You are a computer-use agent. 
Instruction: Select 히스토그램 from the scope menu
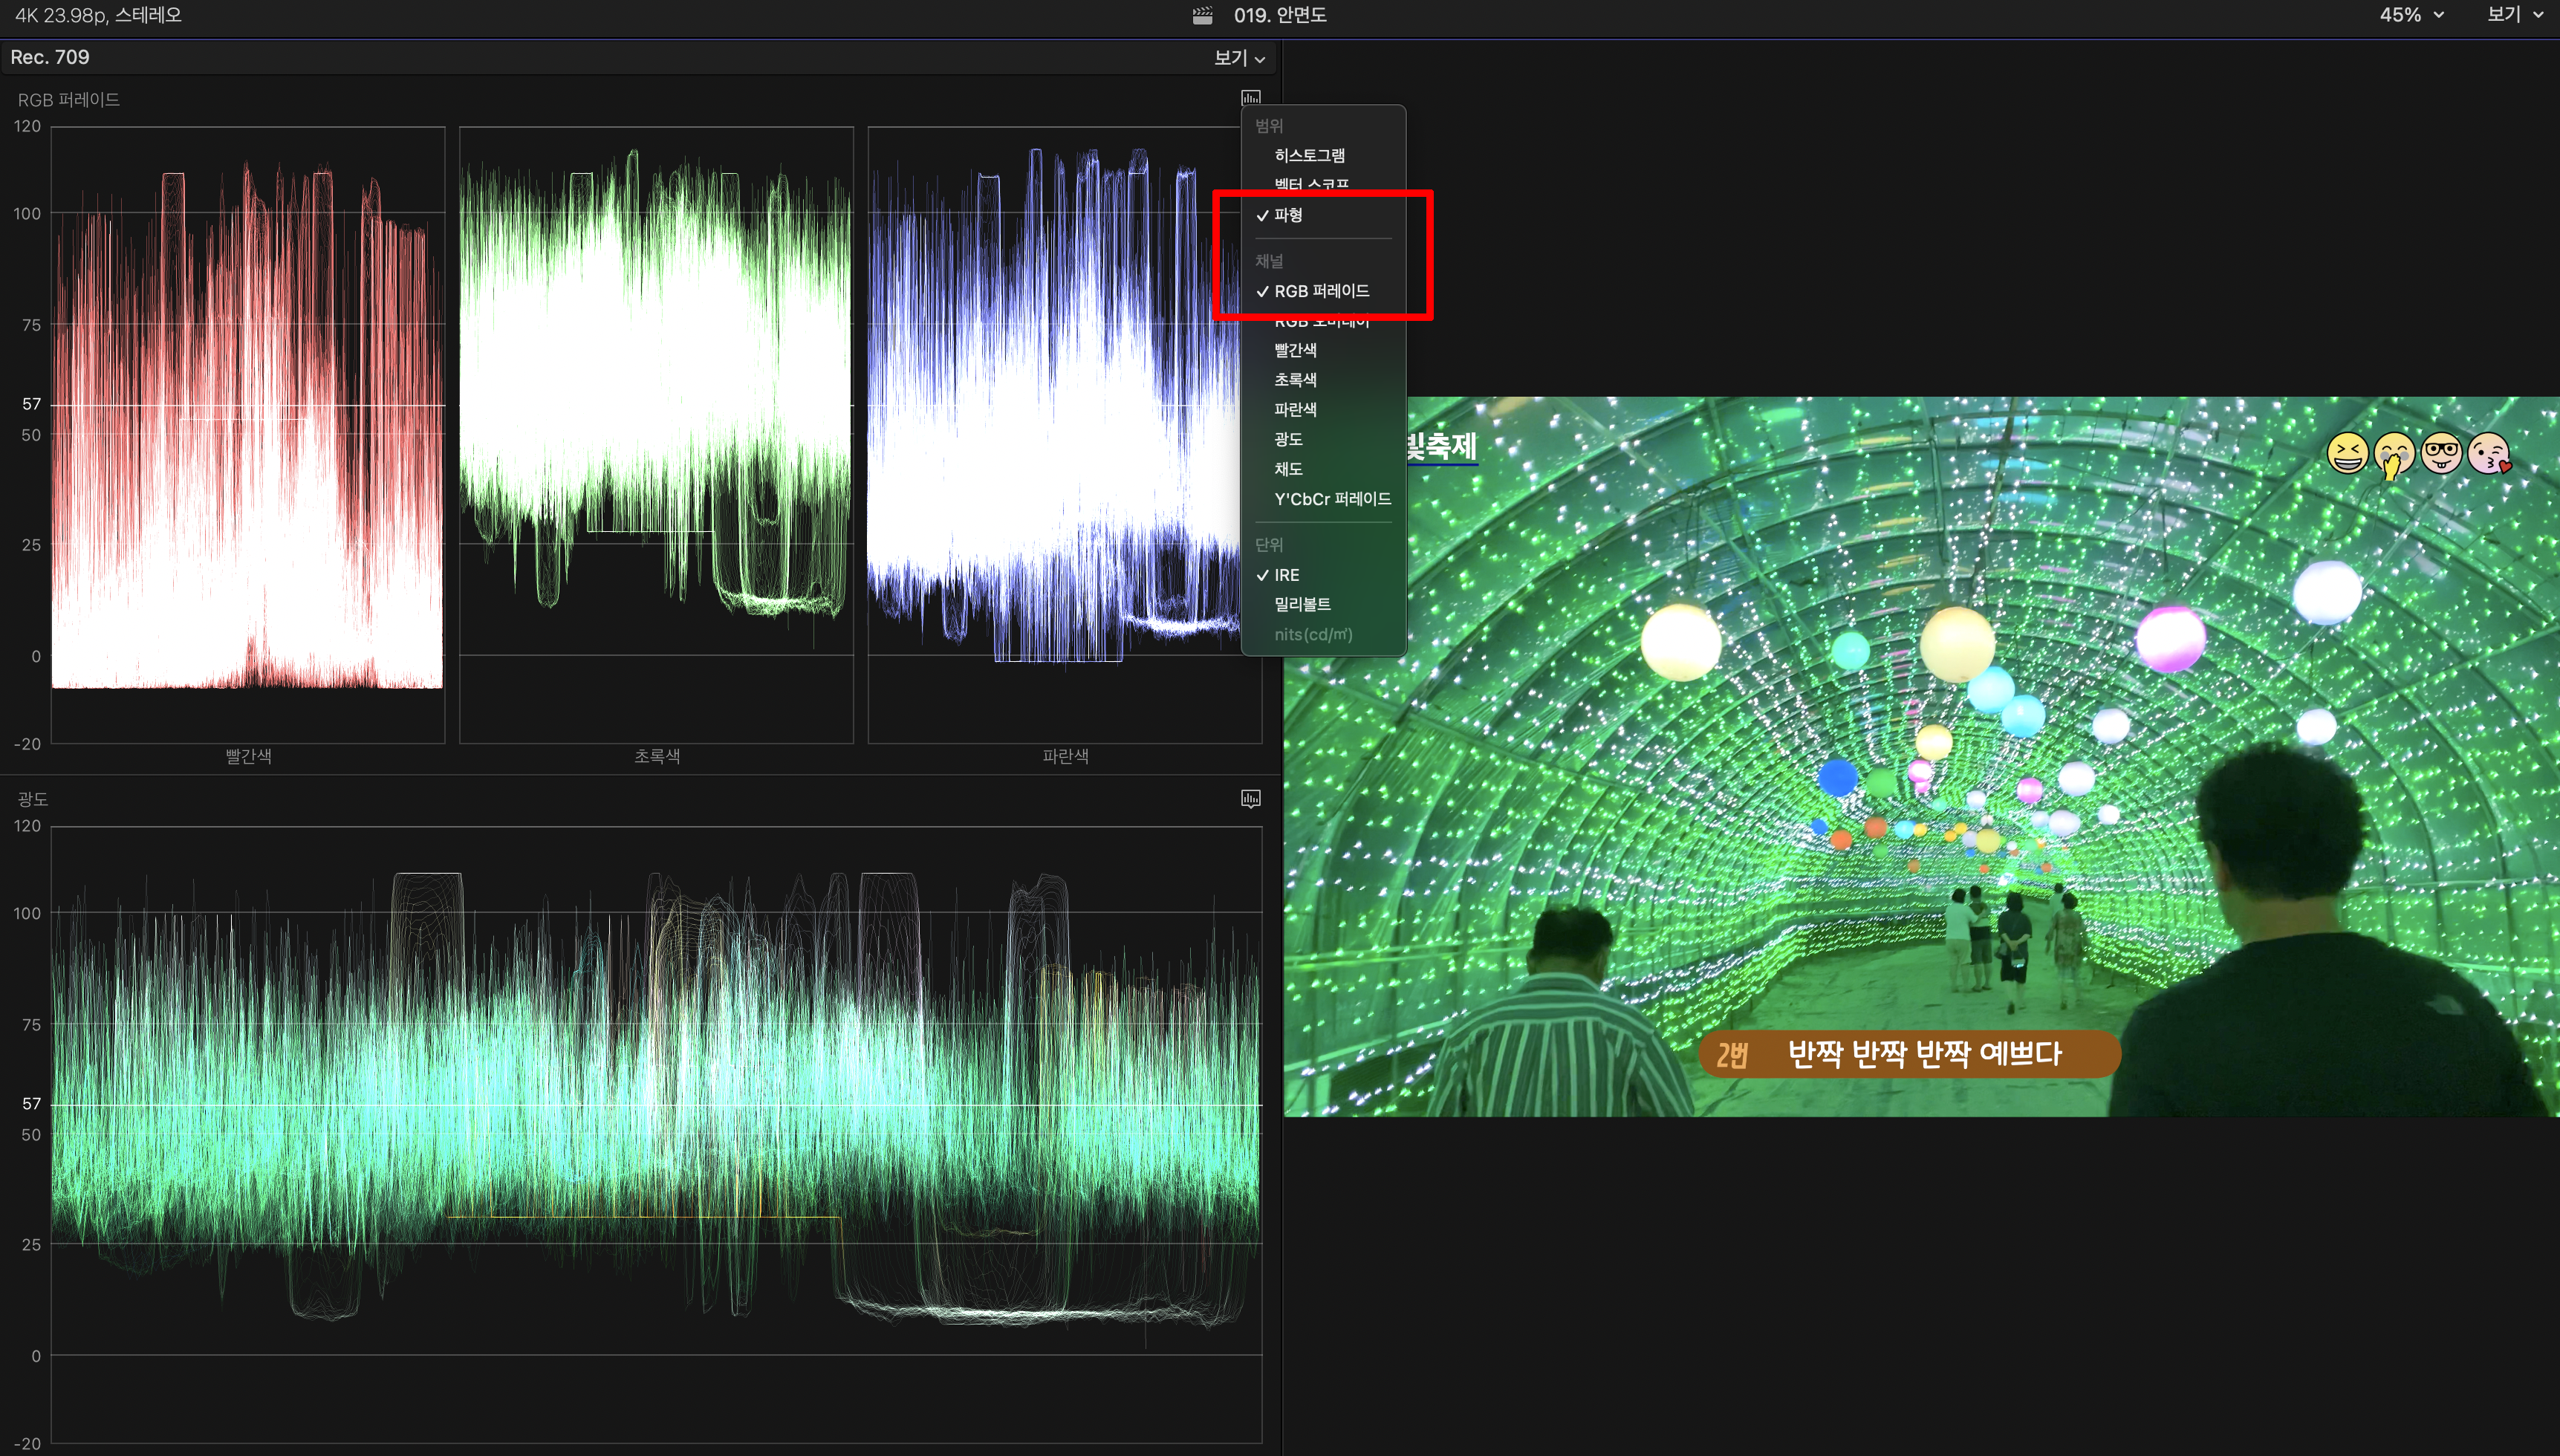click(1309, 155)
